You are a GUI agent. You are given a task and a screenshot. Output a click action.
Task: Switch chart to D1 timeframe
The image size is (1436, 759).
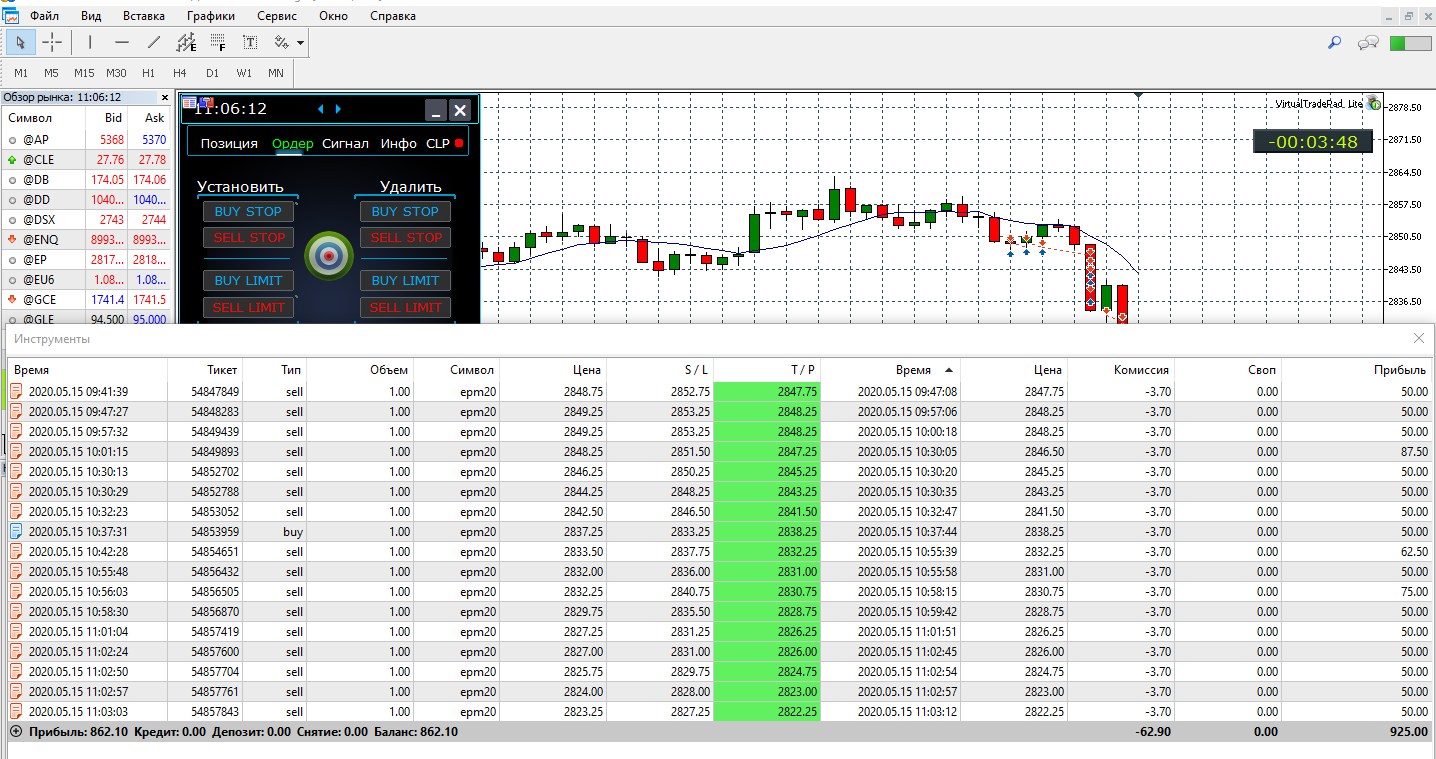pyautogui.click(x=212, y=73)
